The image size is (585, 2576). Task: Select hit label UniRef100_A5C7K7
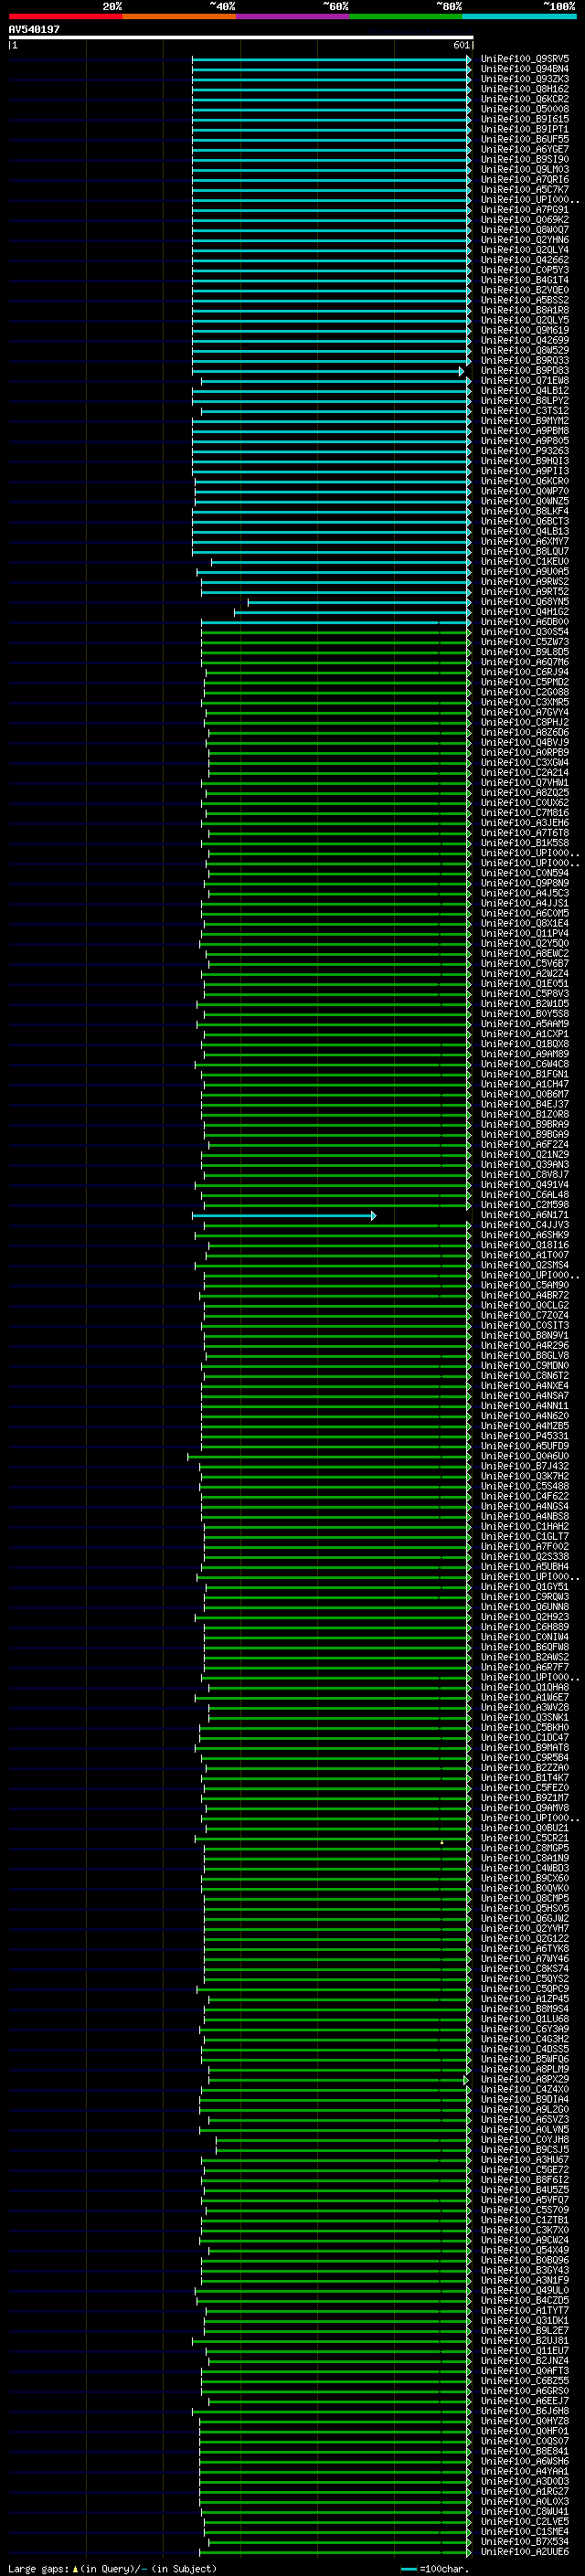[x=525, y=190]
